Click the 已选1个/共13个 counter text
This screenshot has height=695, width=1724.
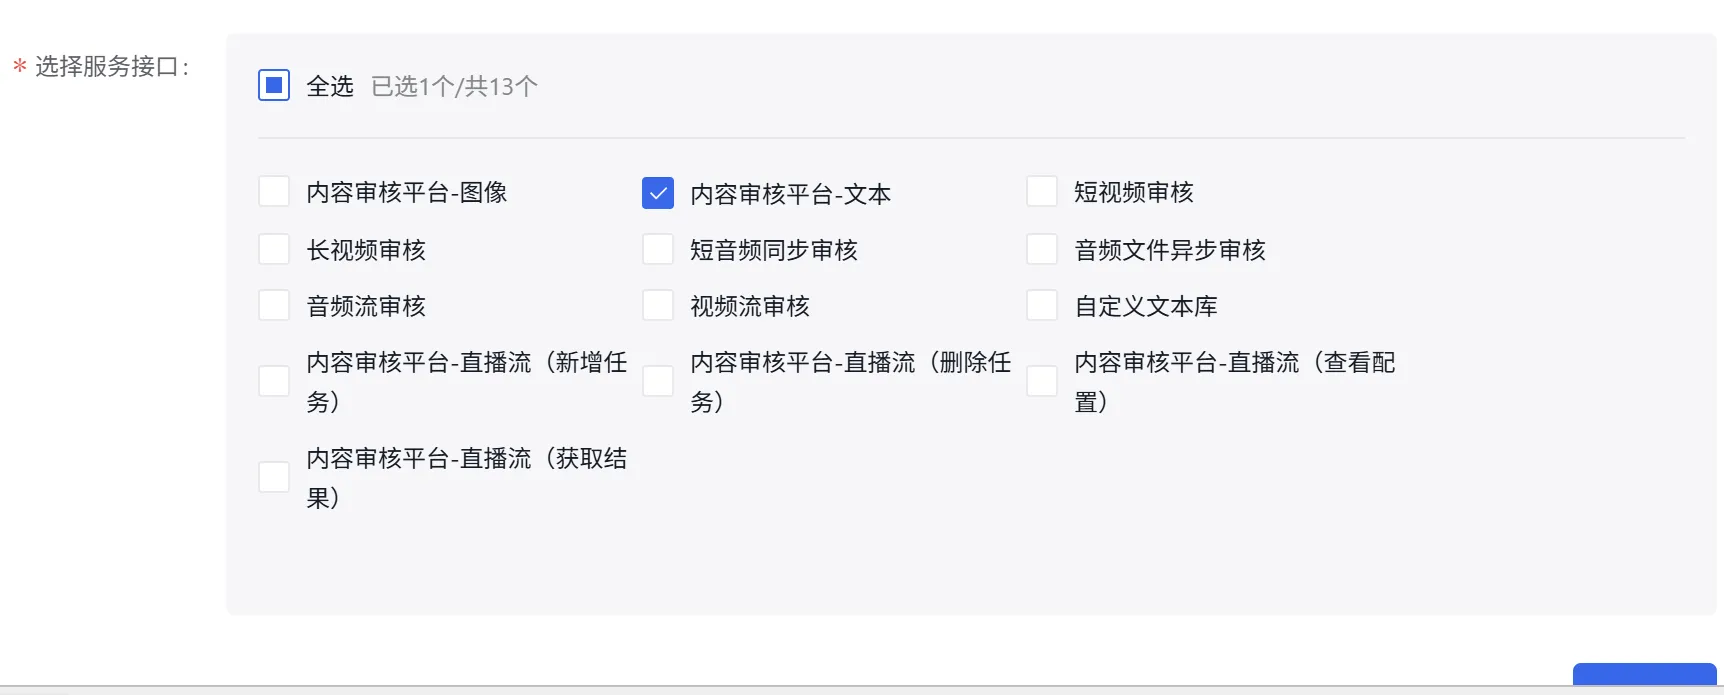pos(453,86)
